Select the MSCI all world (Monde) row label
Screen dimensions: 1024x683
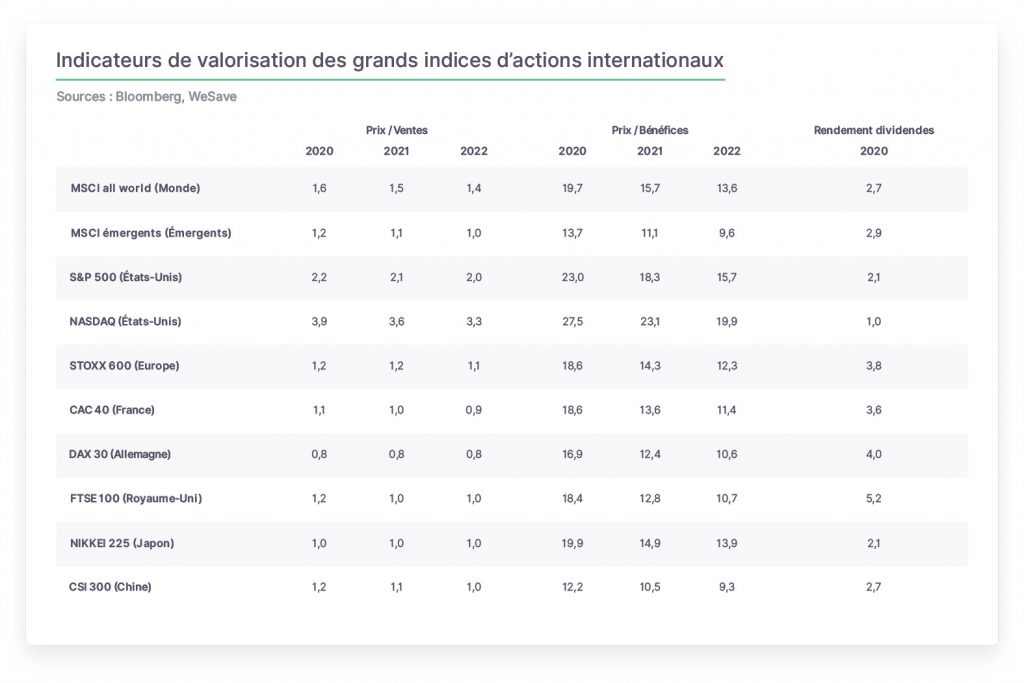click(135, 188)
